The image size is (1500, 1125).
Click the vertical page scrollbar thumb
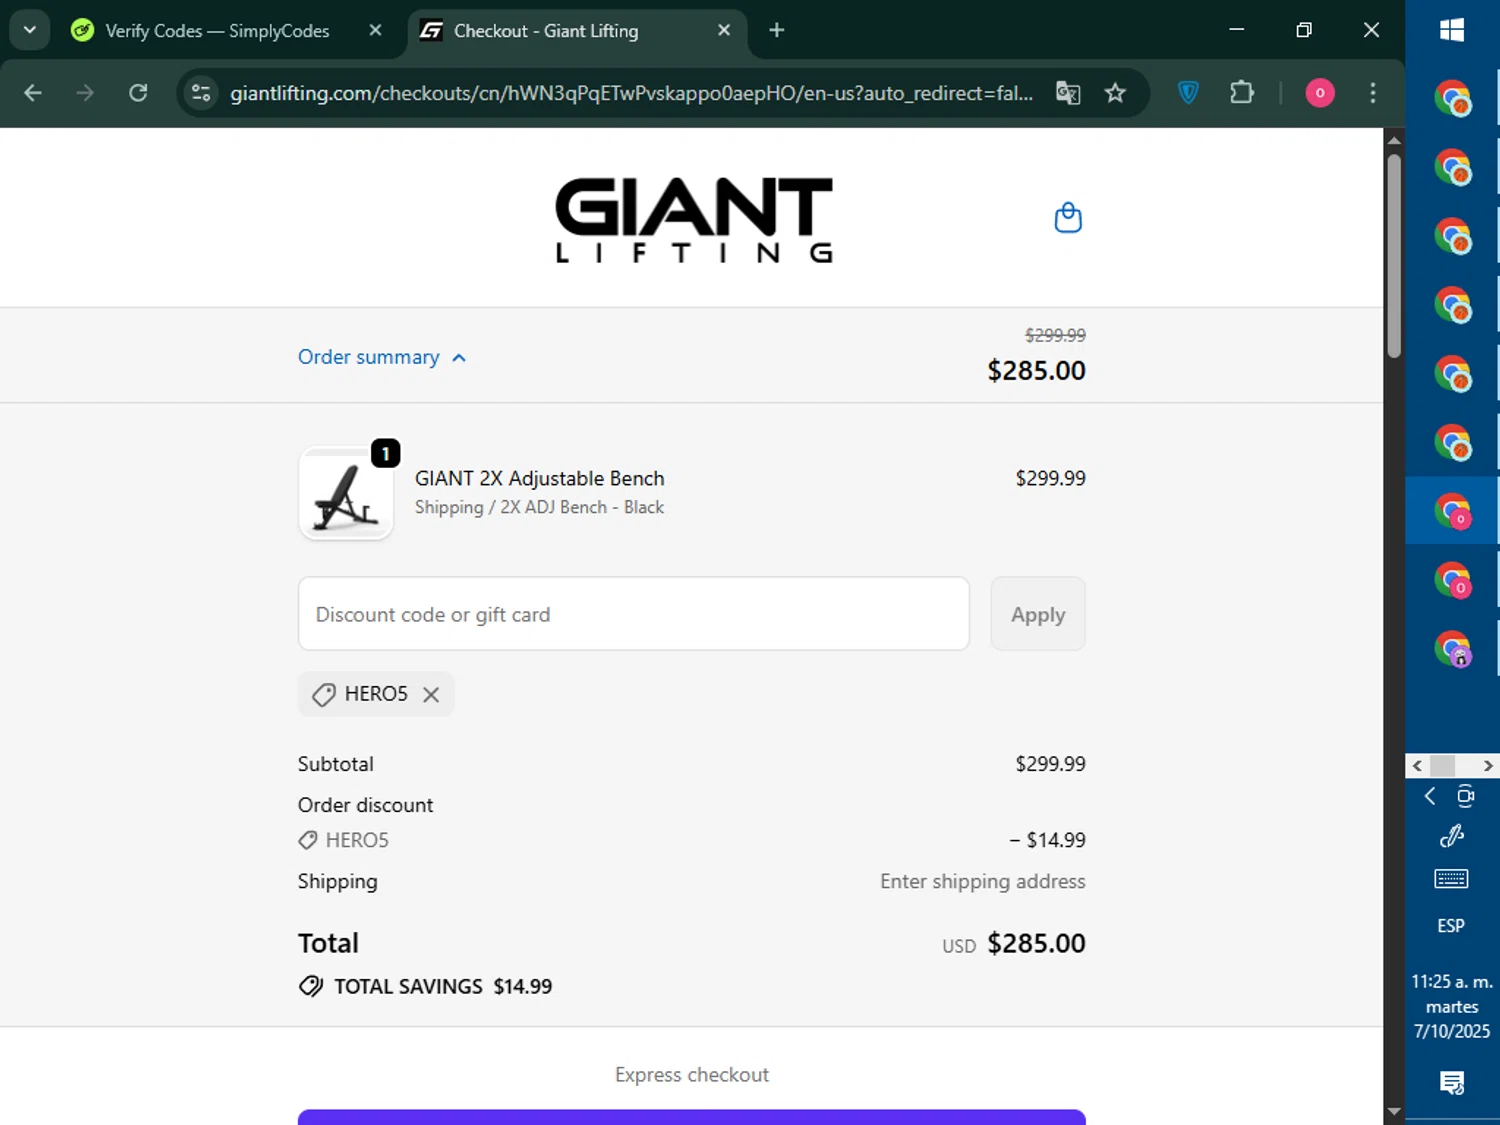1394,255
